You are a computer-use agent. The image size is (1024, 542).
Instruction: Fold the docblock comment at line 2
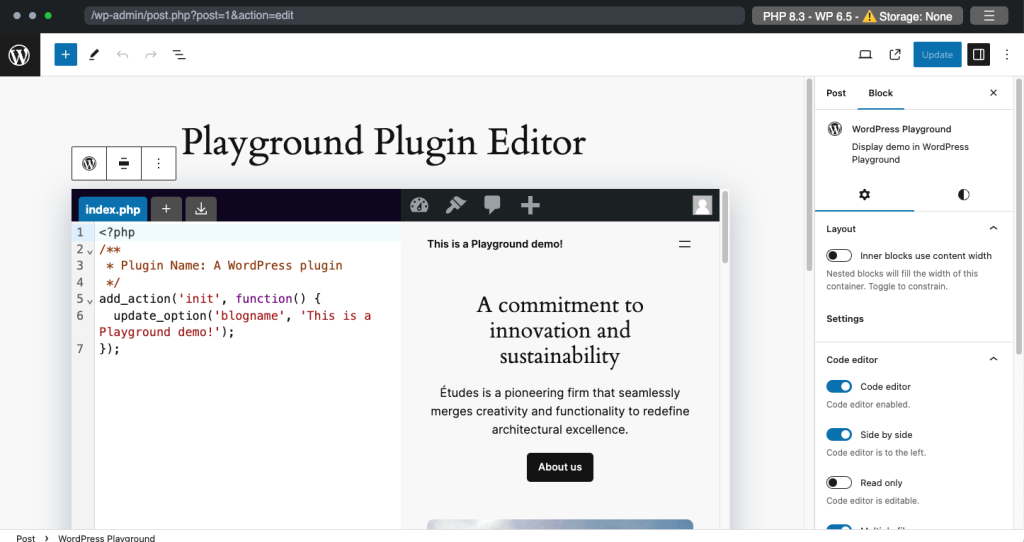[90, 251]
